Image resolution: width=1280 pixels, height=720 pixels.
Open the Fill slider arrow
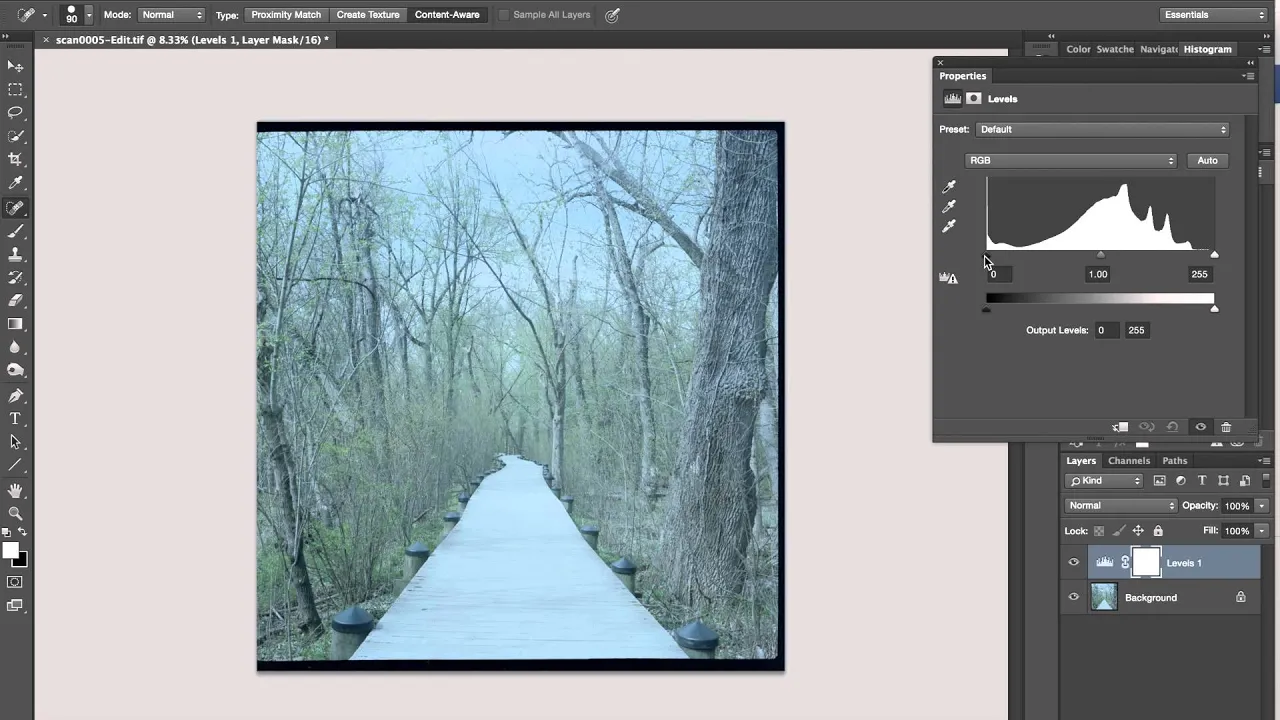point(1262,531)
